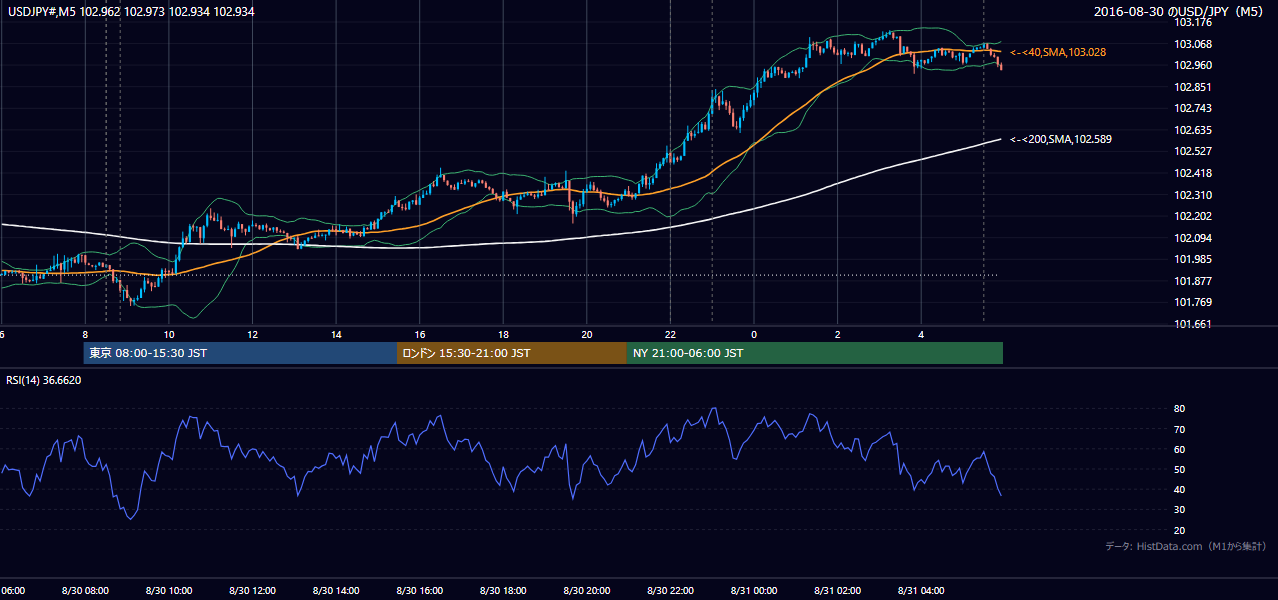Click the RSI scale value 80
Screen dimensions: 1278x600
(x=1180, y=409)
